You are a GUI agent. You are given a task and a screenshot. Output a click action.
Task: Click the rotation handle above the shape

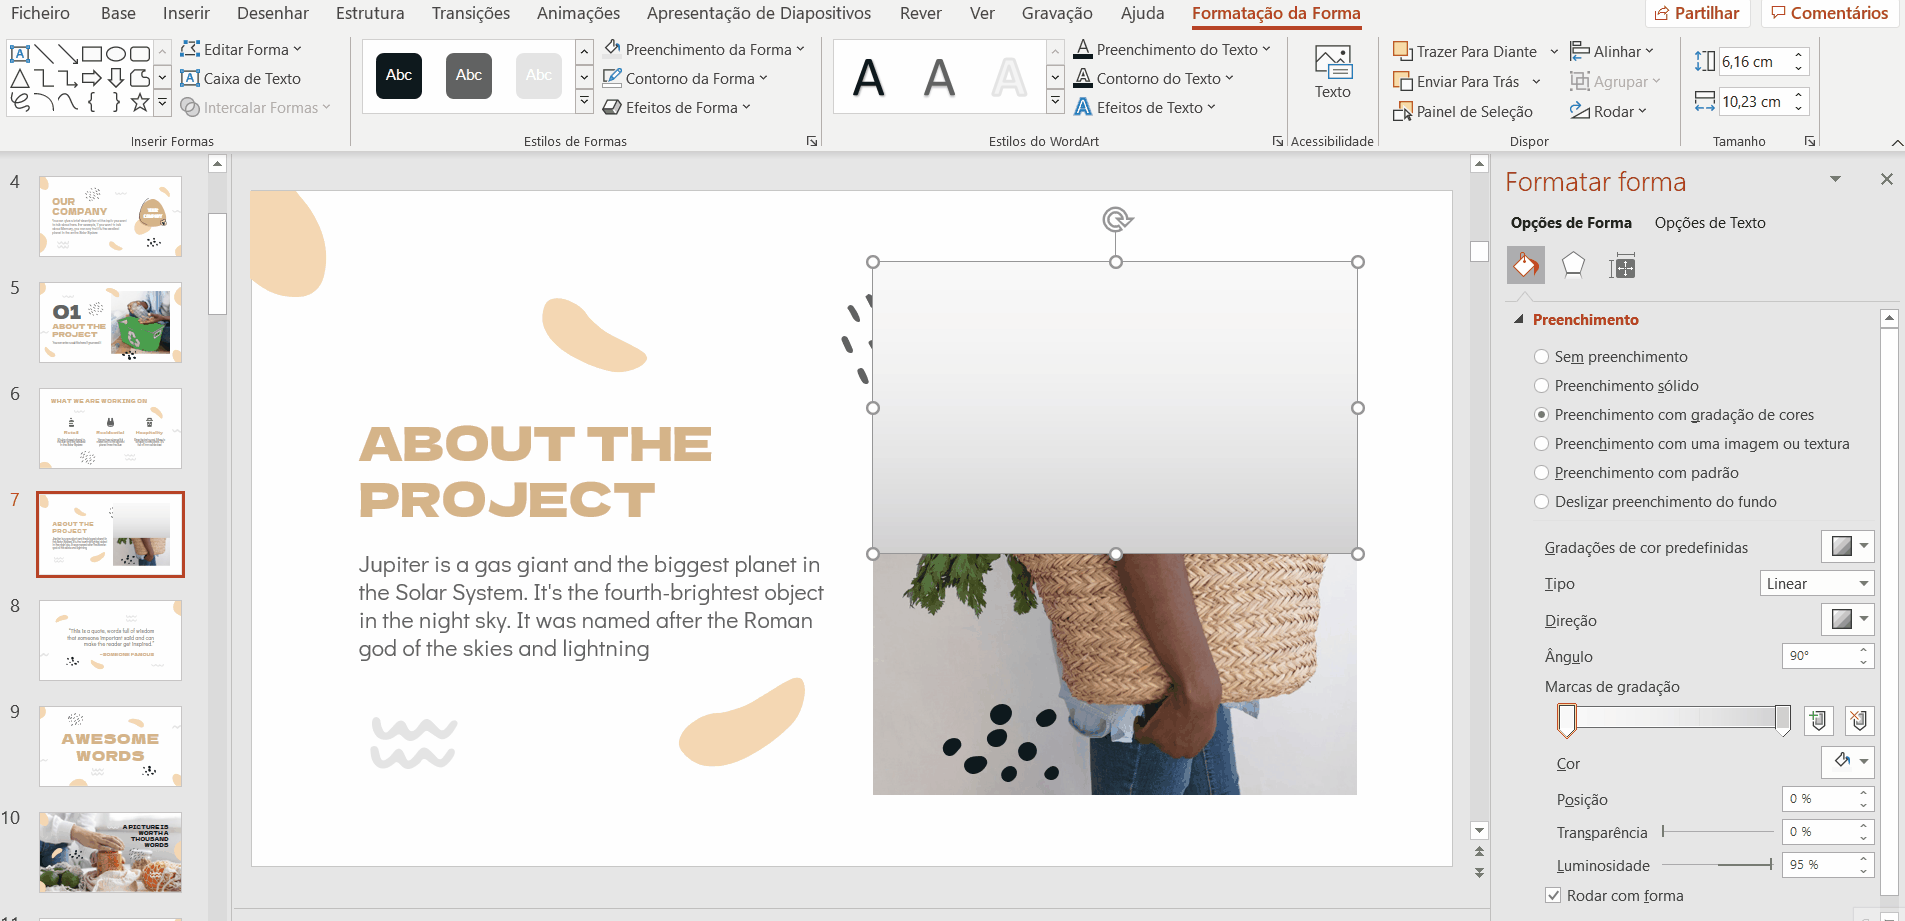[x=1117, y=219]
